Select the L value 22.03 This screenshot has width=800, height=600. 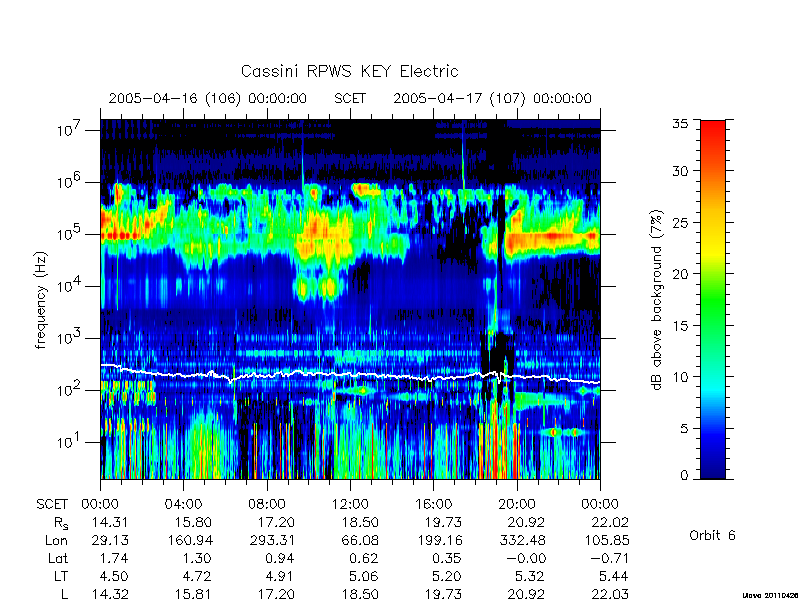coord(609,594)
